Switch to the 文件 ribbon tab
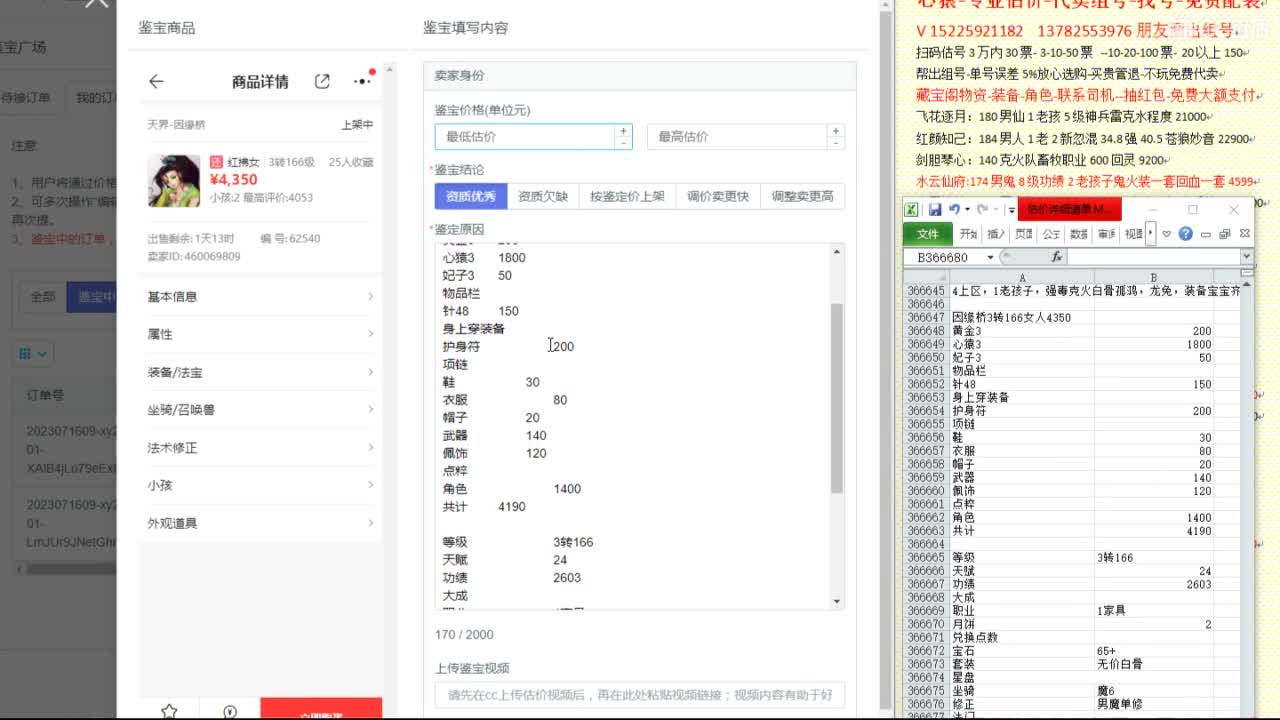 [x=928, y=233]
